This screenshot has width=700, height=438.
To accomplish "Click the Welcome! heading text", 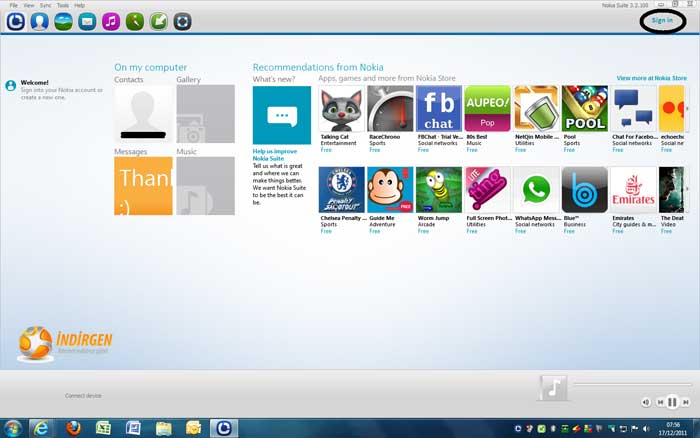I will click(x=34, y=83).
